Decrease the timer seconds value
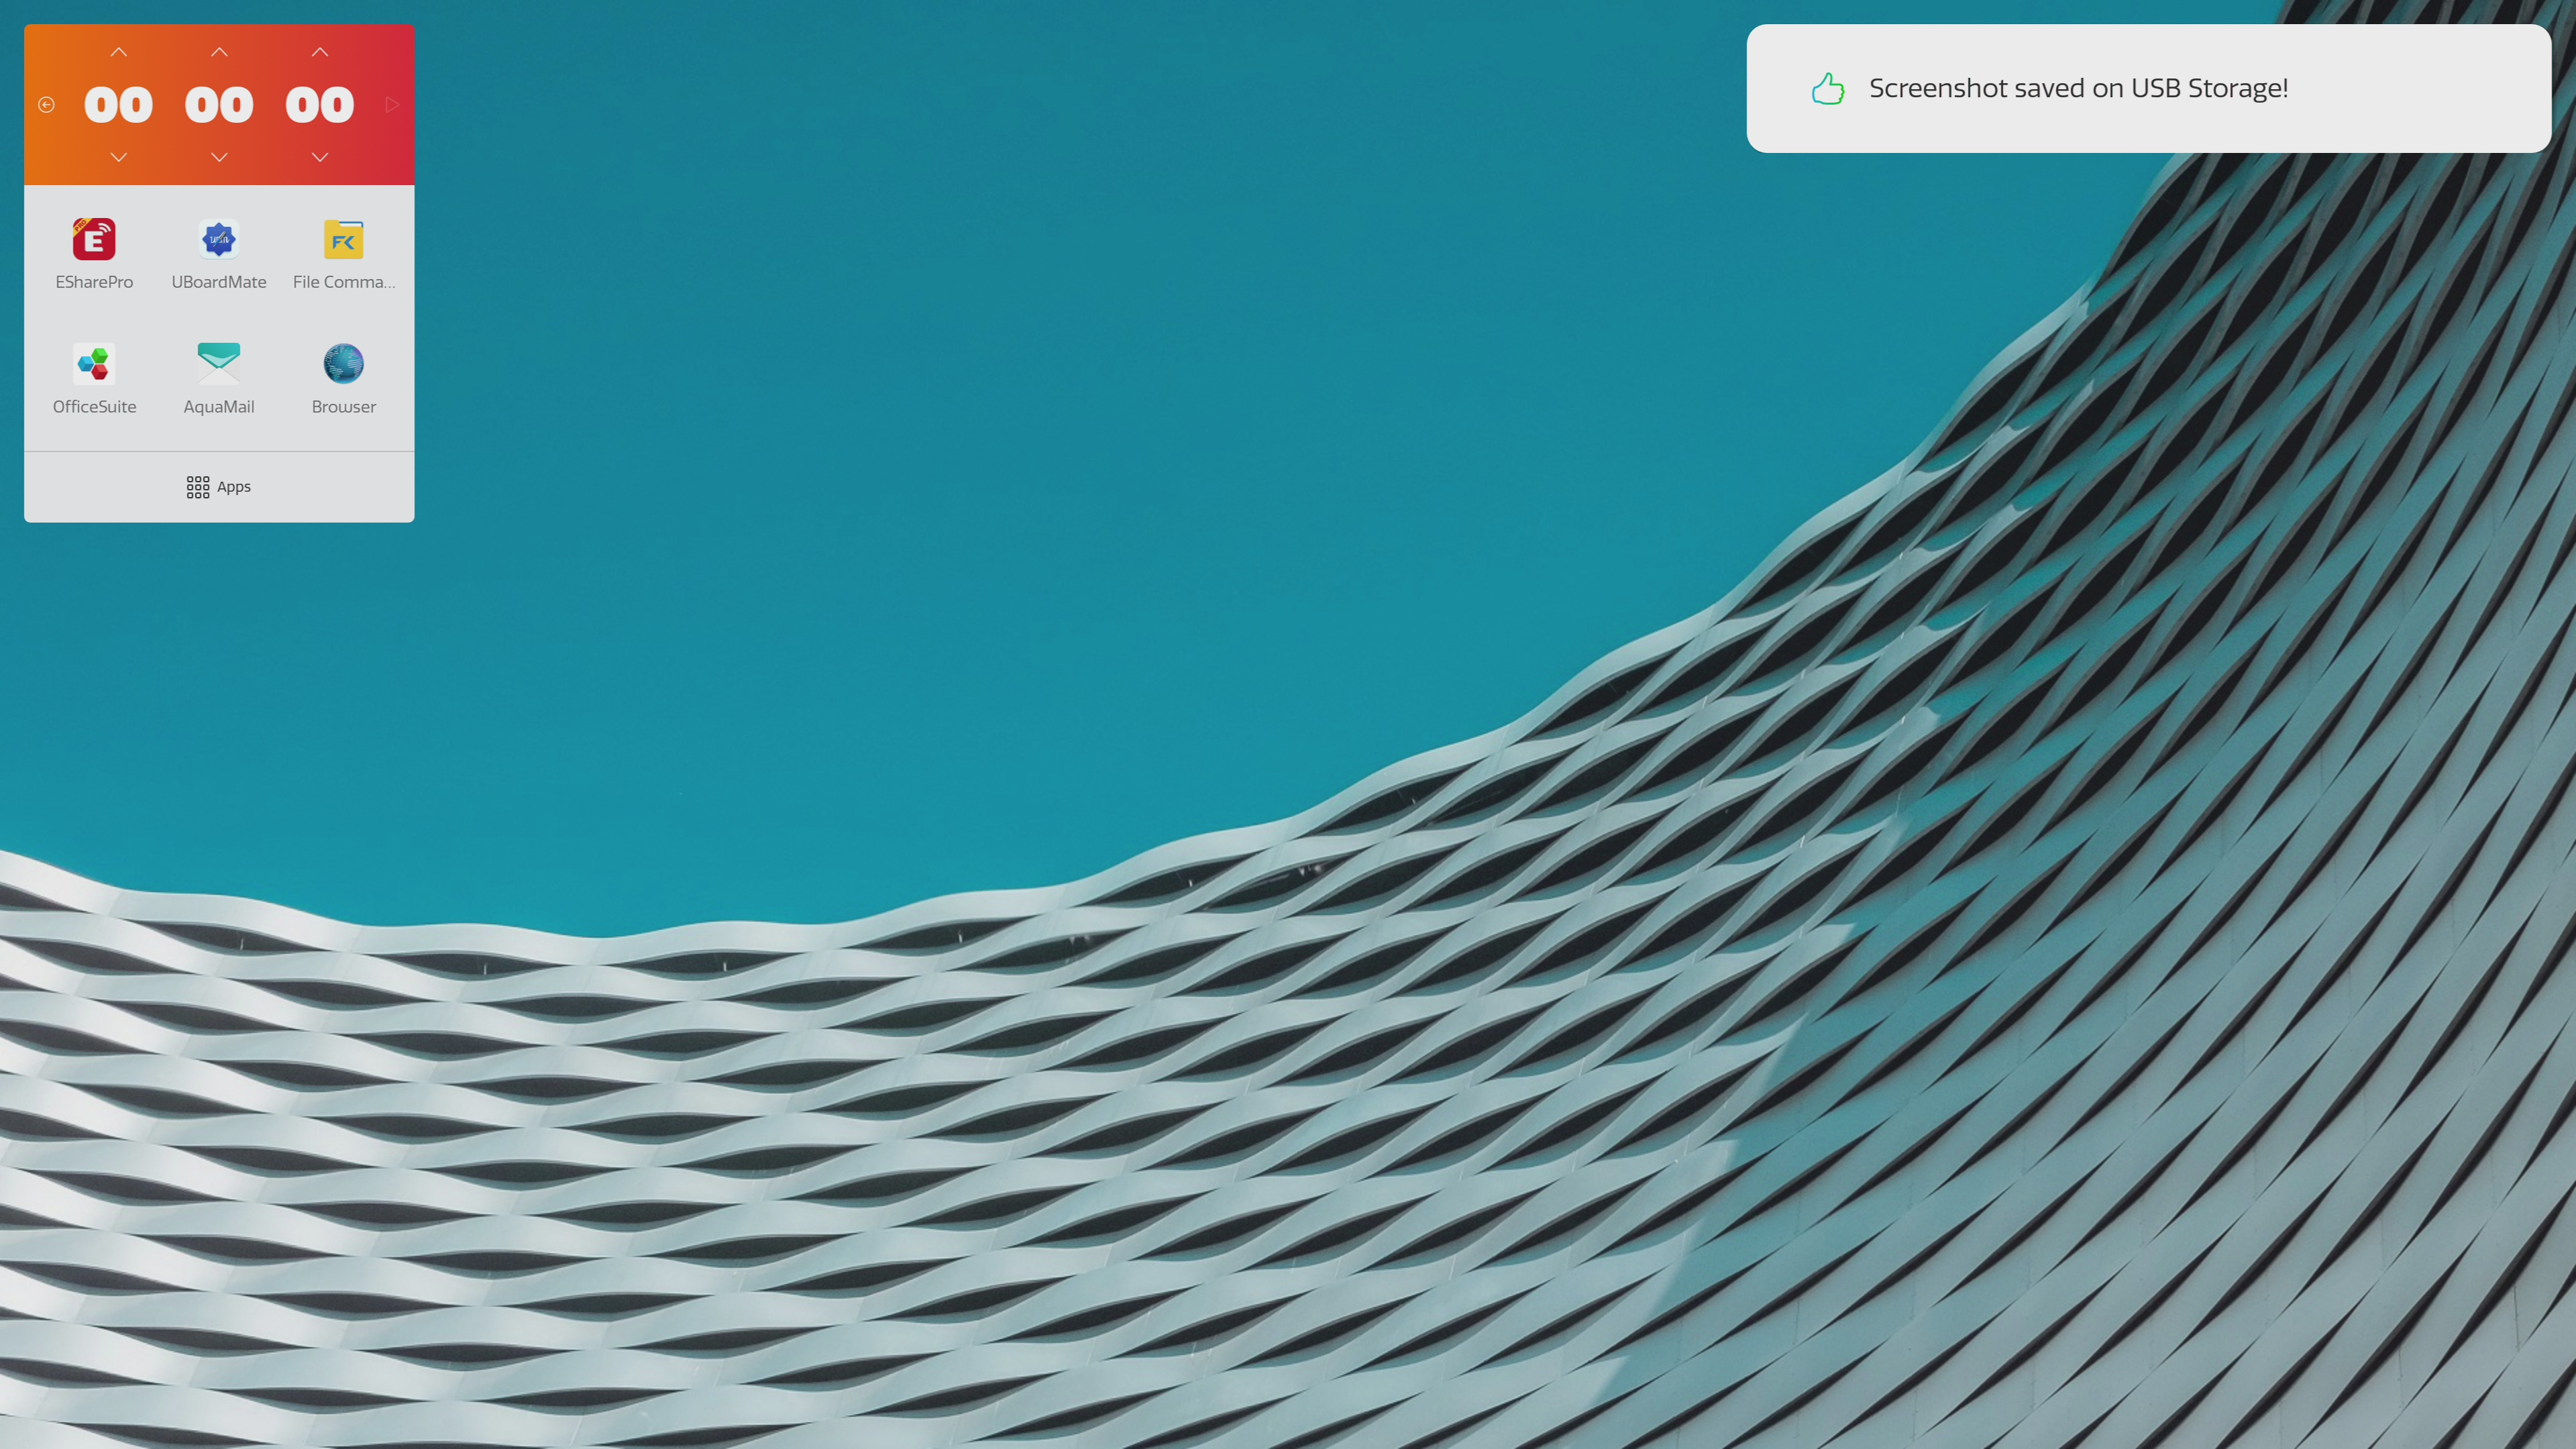 click(x=320, y=157)
